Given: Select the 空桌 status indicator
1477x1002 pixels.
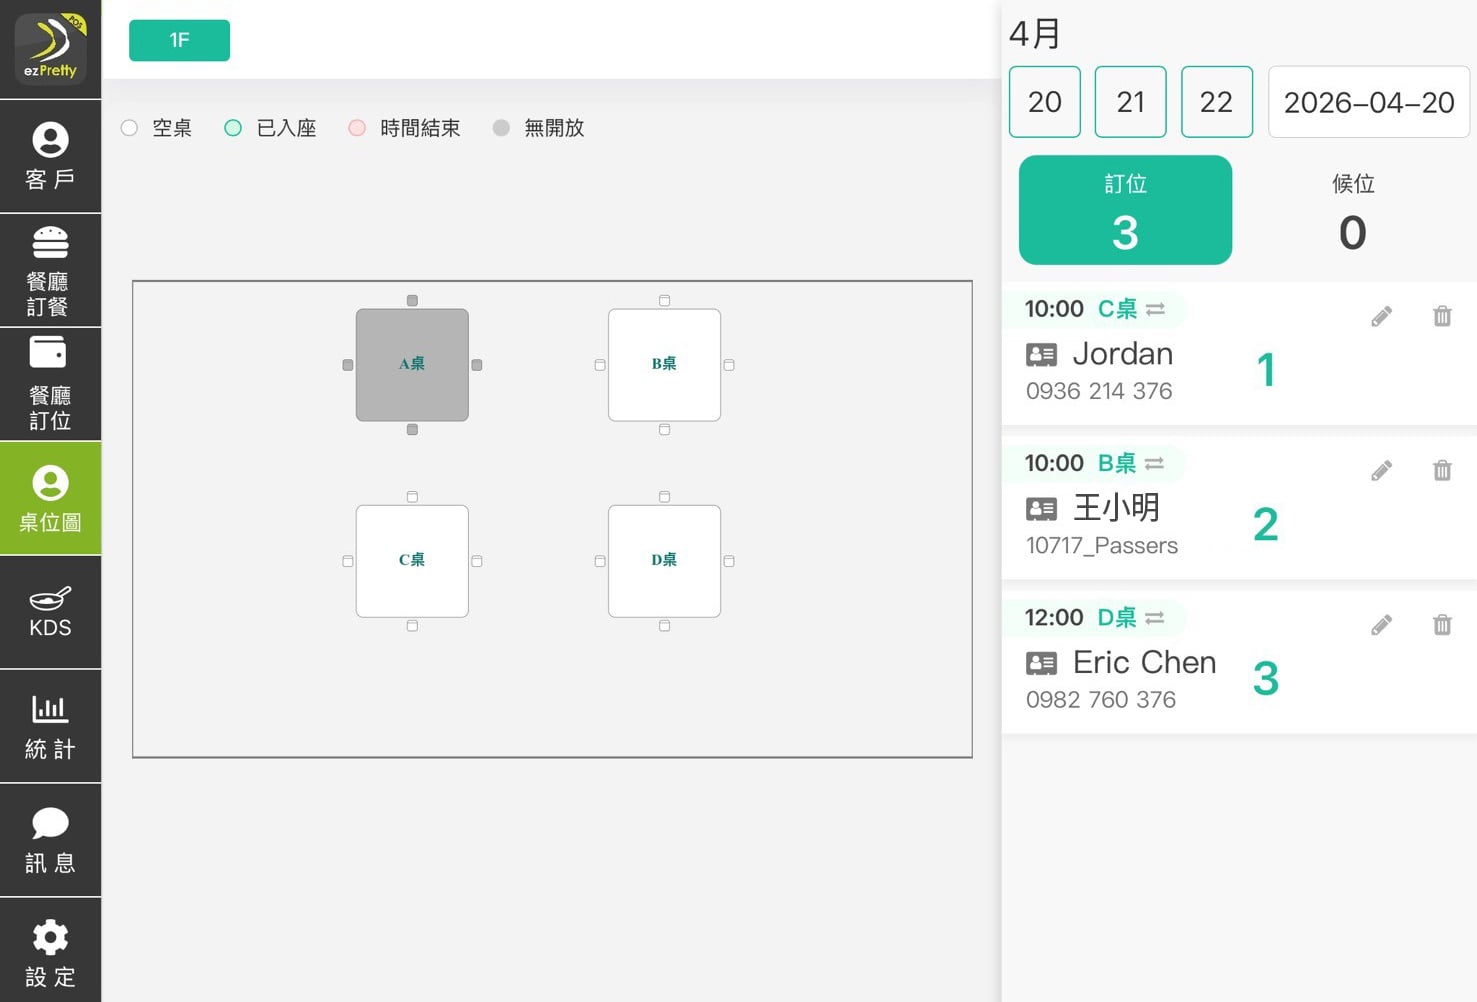Looking at the screenshot, I should point(130,128).
